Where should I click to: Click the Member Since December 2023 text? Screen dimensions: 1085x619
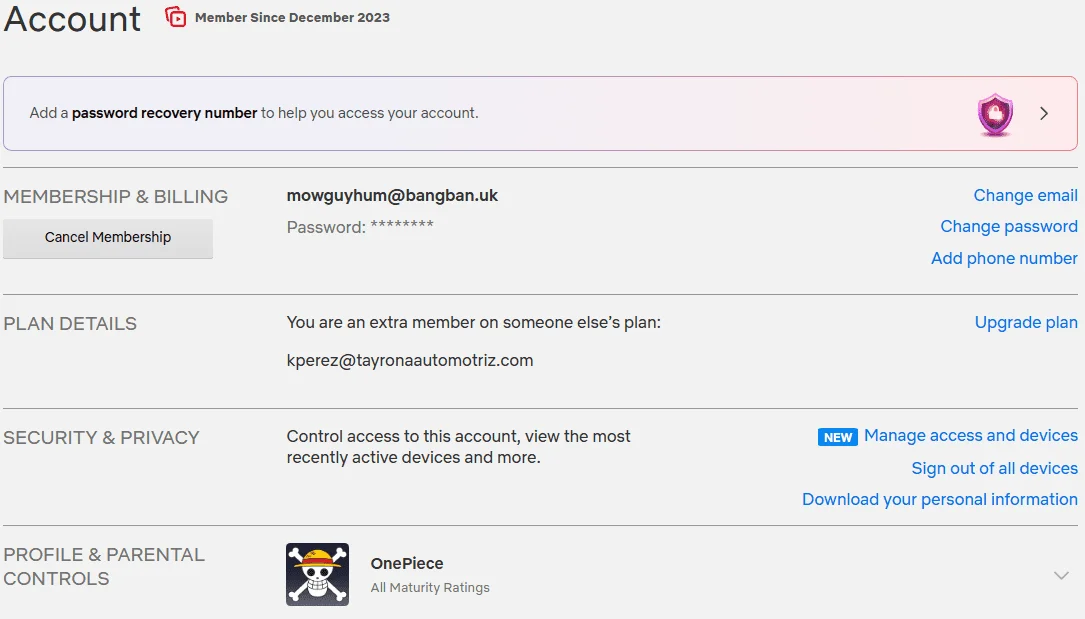coord(292,17)
